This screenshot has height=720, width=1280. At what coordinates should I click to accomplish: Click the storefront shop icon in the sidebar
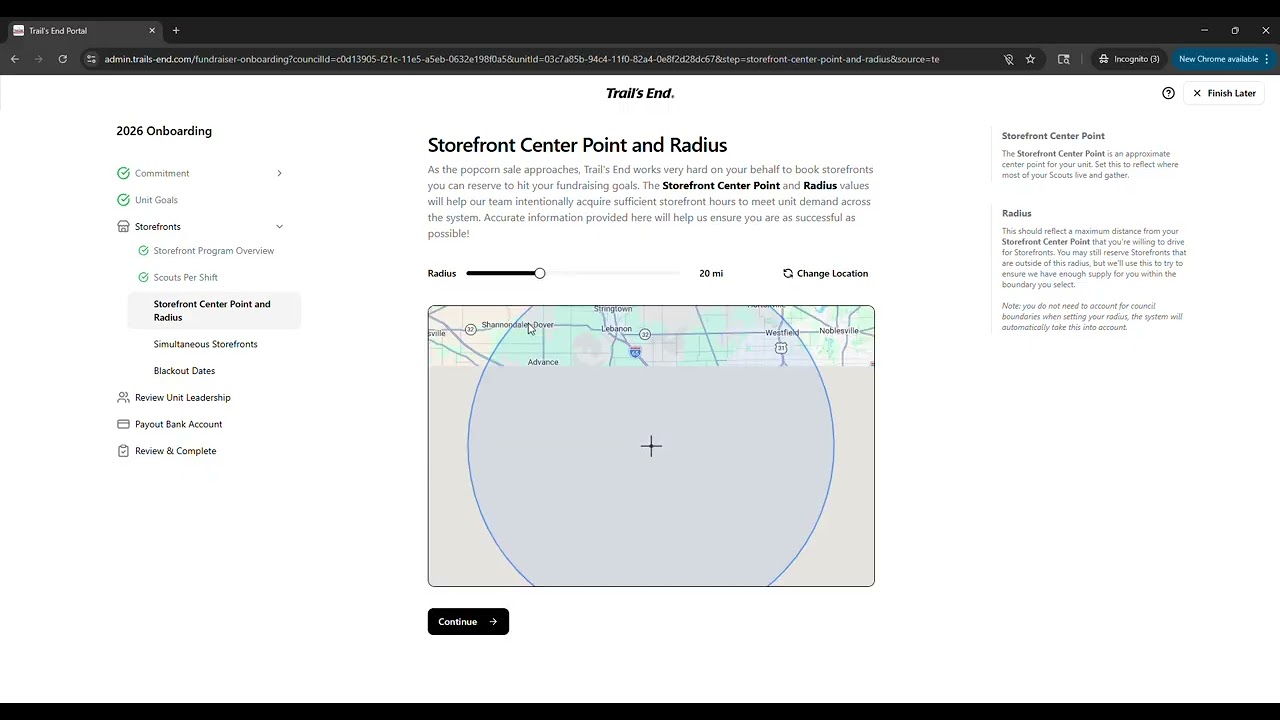tap(123, 227)
